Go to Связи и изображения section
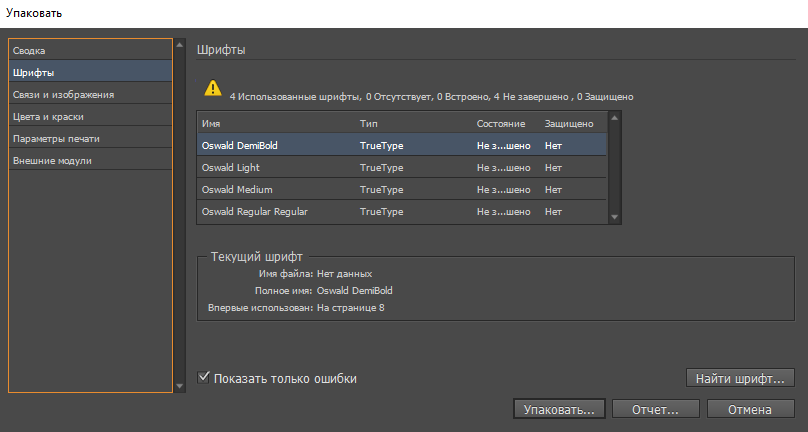808x432 pixels. click(x=63, y=94)
